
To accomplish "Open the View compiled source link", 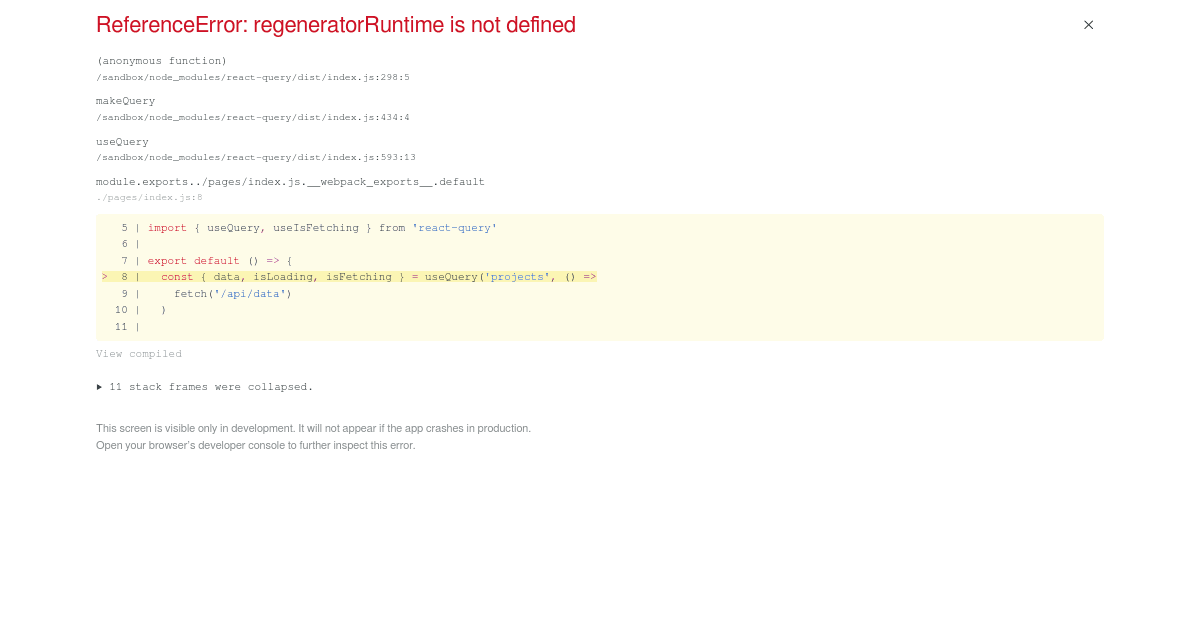I will pos(138,353).
